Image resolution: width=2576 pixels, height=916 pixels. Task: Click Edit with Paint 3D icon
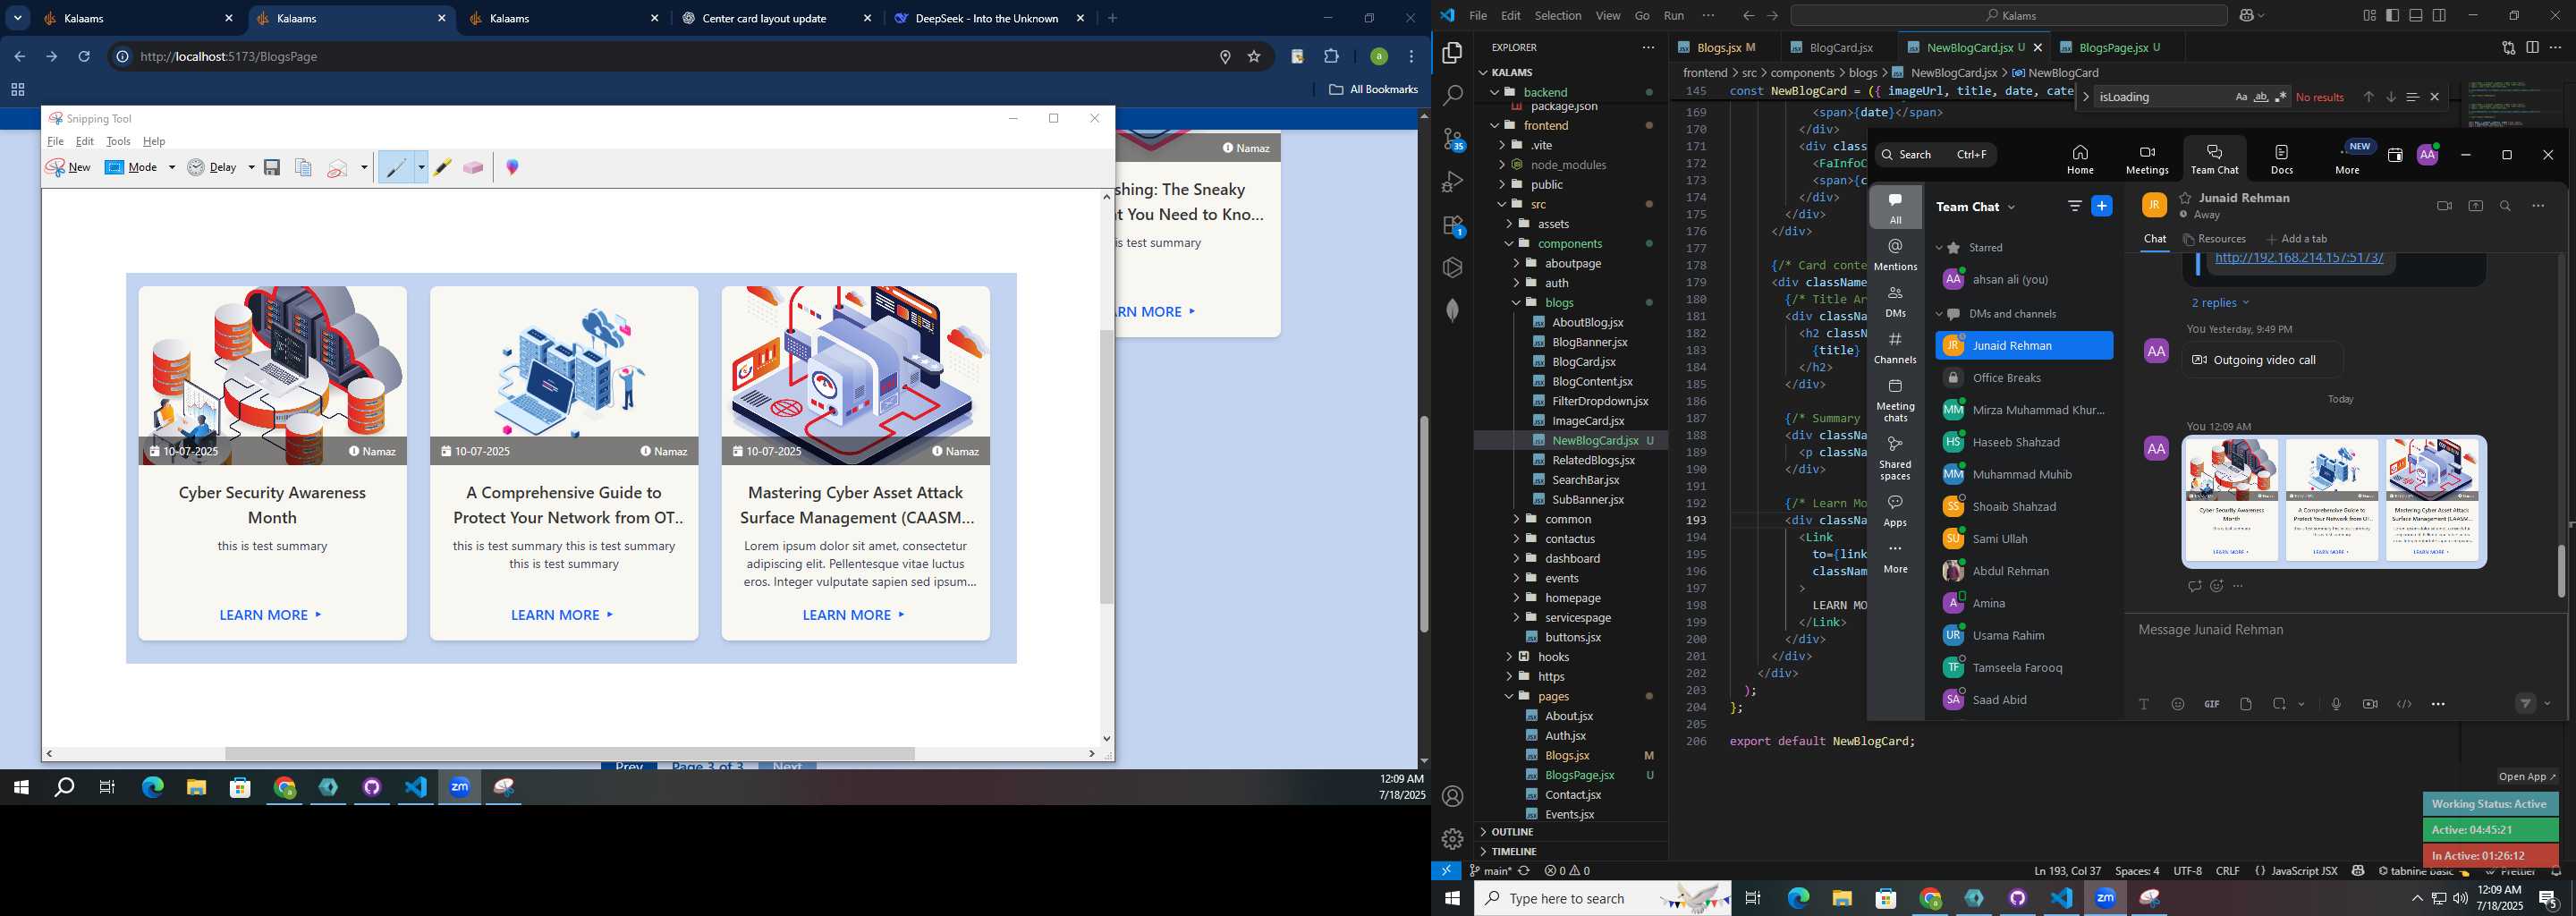(512, 168)
